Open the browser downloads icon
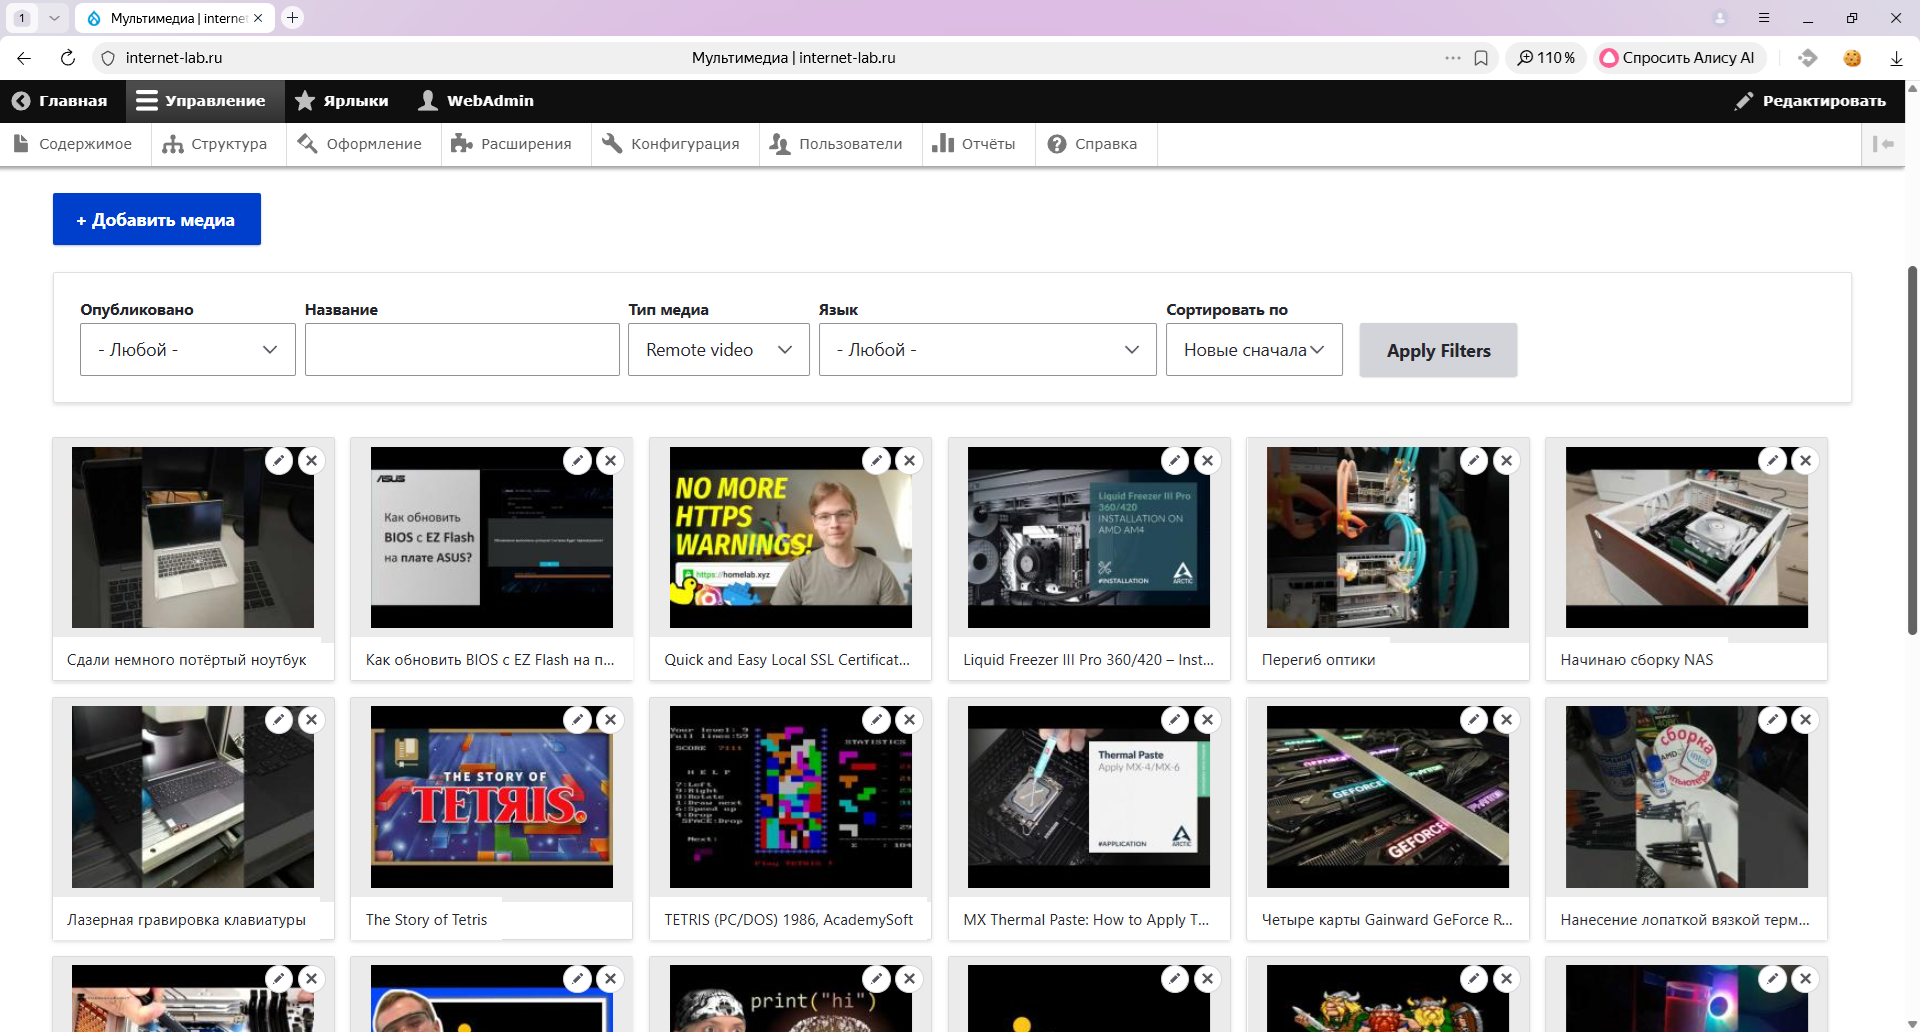Image resolution: width=1920 pixels, height=1032 pixels. click(1896, 58)
